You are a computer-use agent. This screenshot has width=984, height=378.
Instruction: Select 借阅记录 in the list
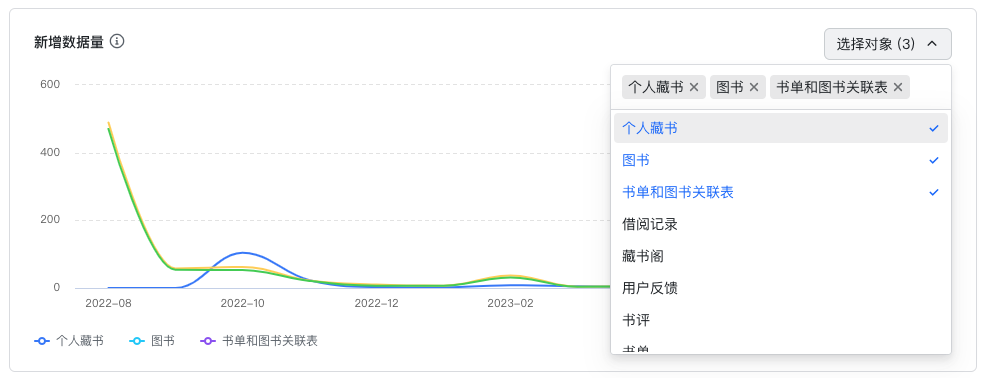(x=781, y=224)
